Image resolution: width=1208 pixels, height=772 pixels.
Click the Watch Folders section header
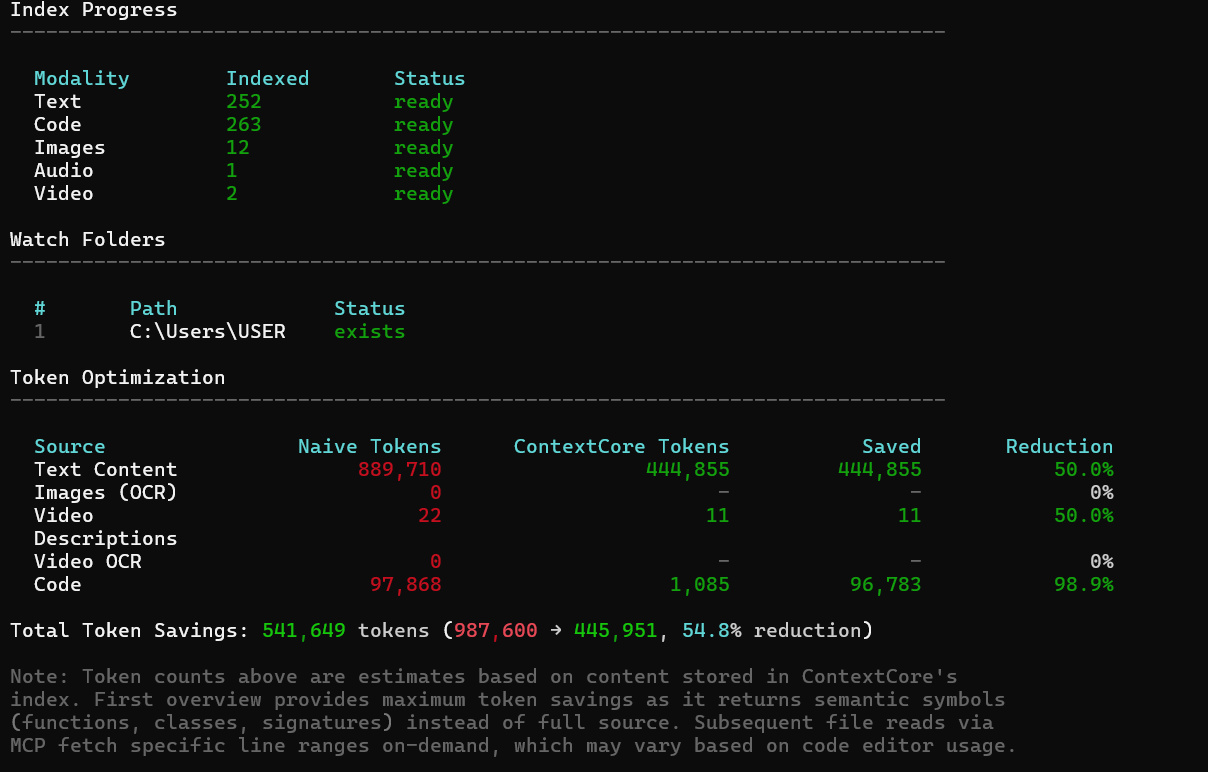87,239
